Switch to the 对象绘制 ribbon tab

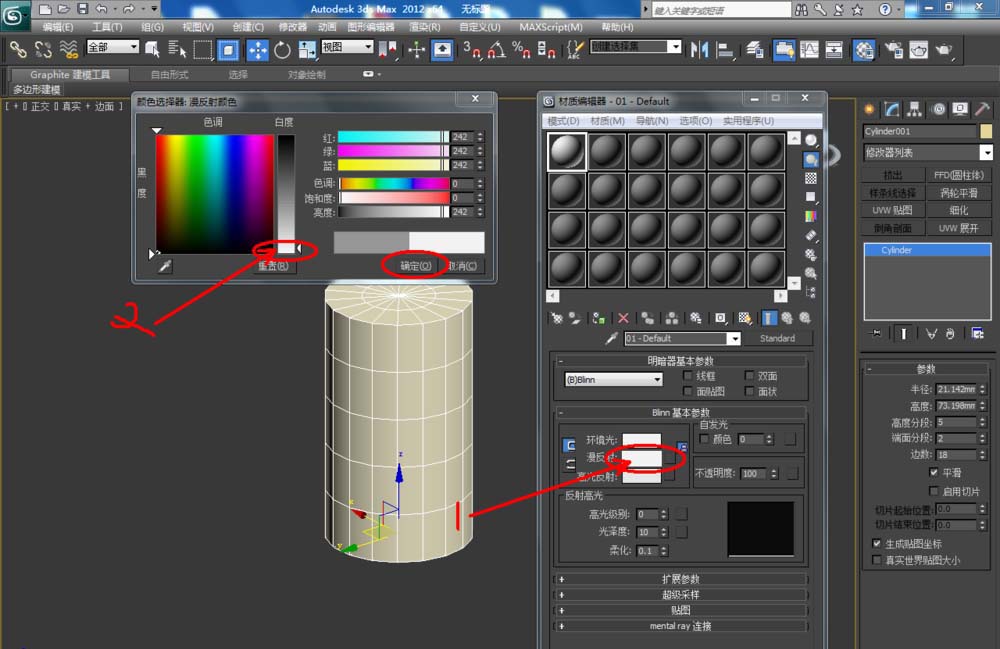click(306, 75)
